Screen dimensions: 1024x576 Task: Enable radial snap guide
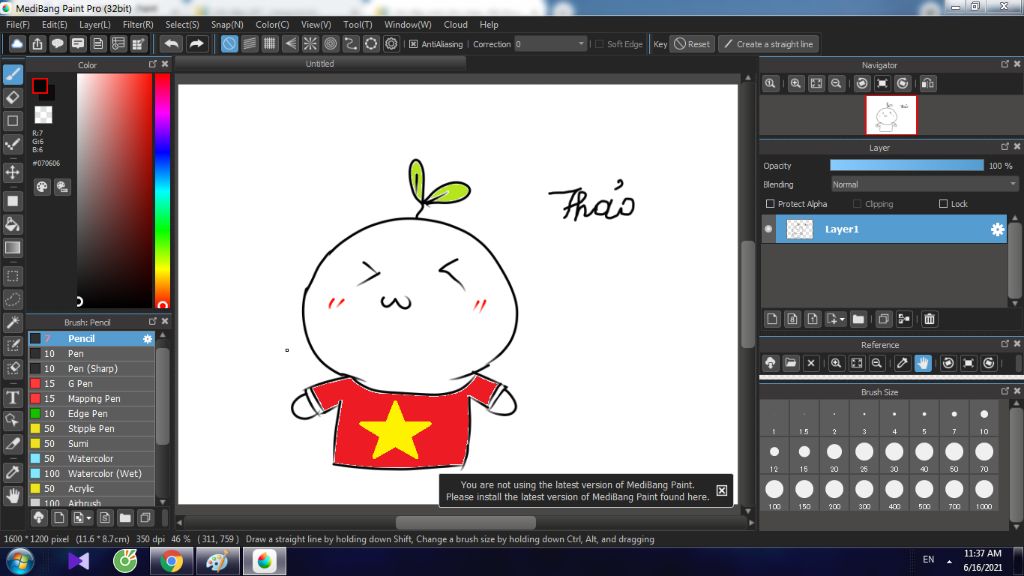tap(310, 44)
